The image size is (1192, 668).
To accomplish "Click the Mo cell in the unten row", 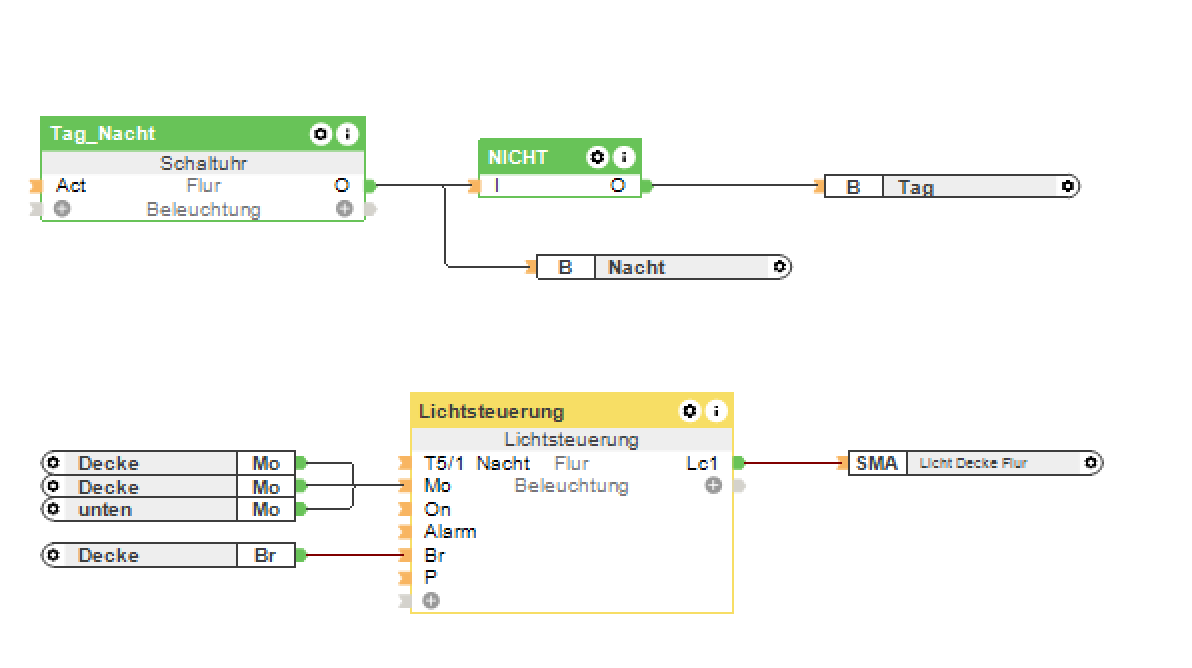I will coord(266,509).
